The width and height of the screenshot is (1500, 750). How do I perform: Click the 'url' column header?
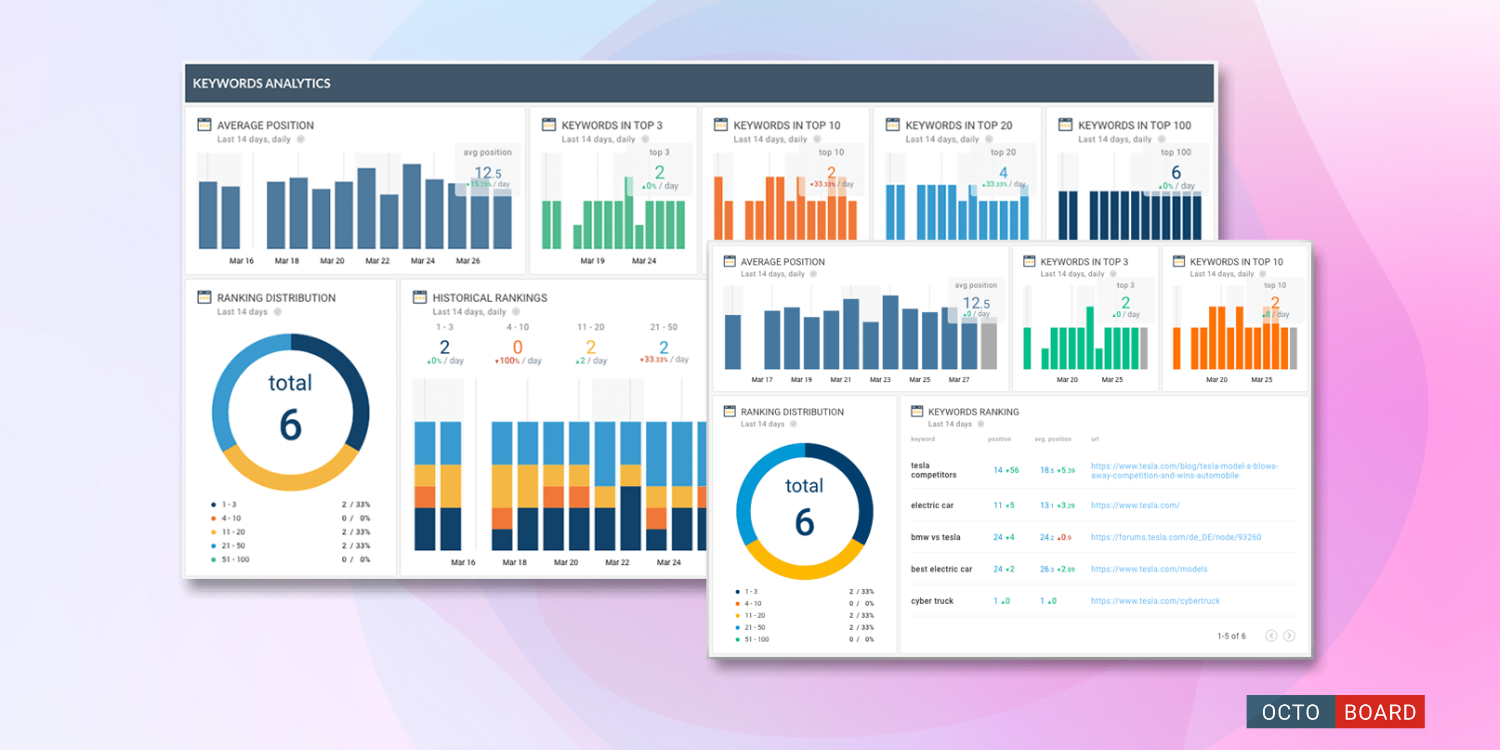tap(1094, 439)
